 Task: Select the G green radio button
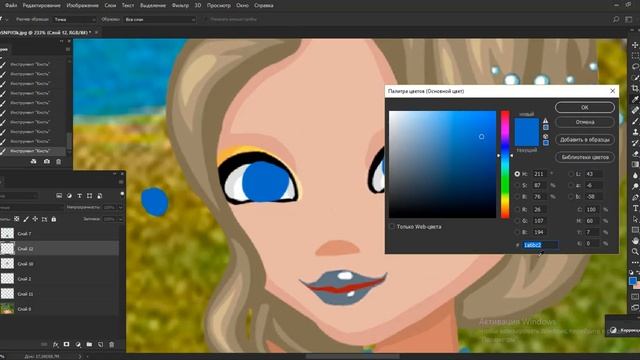517,221
